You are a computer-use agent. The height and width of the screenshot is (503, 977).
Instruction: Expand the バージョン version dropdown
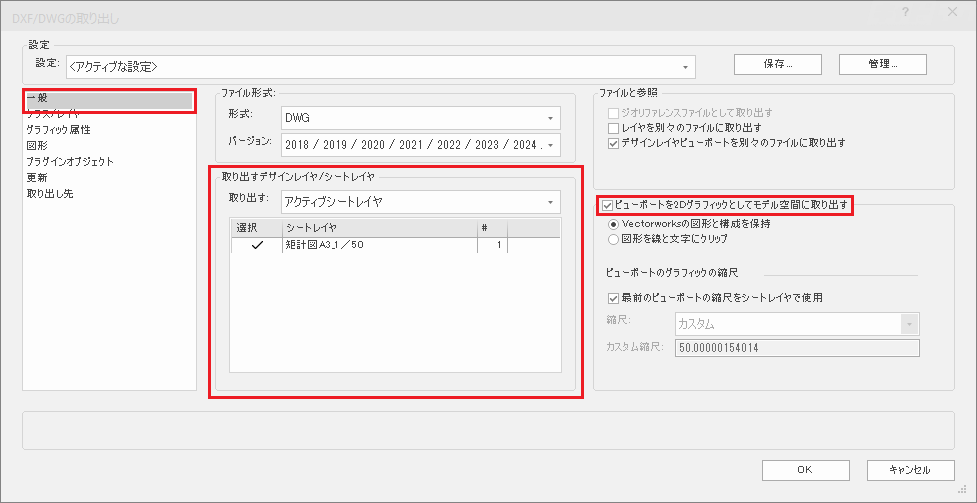[420, 145]
